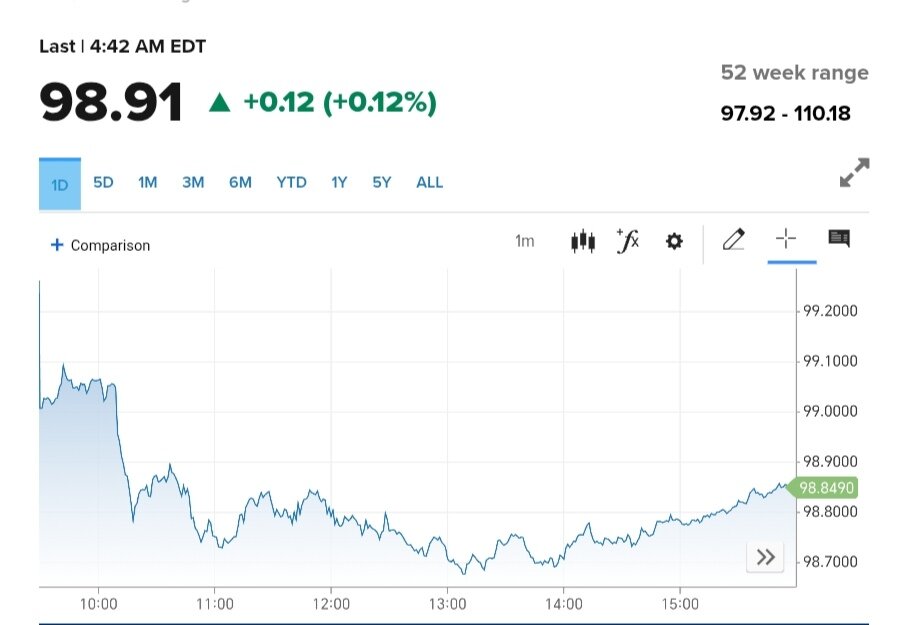Open the studies fx indicator menu
The image size is (919, 625).
coord(628,241)
